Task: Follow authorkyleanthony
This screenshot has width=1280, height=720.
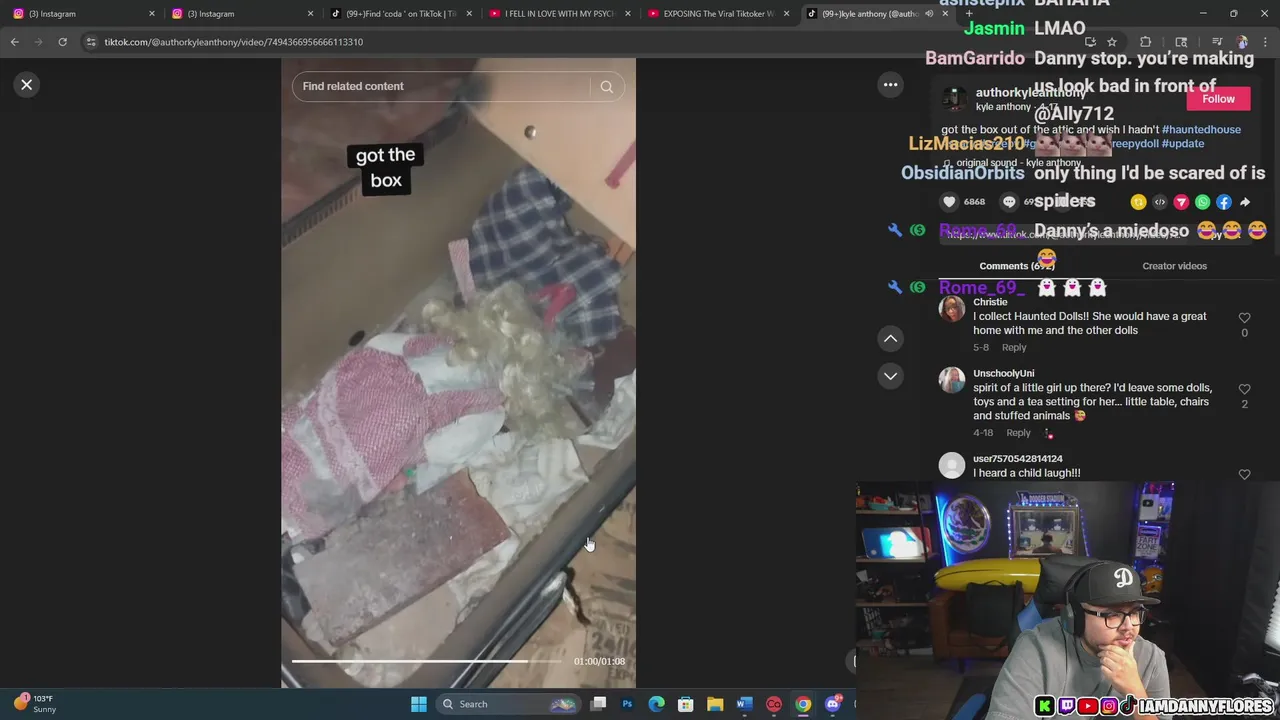Action: coord(1218,99)
